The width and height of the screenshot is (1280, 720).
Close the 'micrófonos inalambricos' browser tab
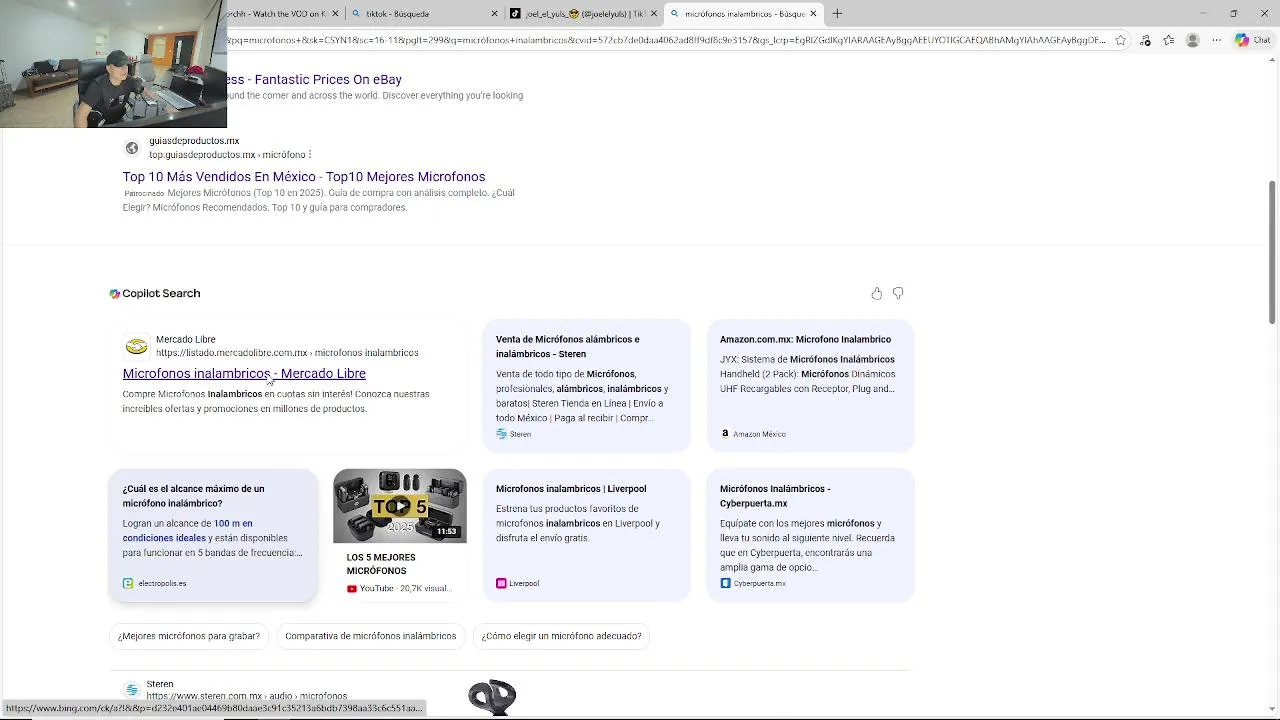click(813, 13)
